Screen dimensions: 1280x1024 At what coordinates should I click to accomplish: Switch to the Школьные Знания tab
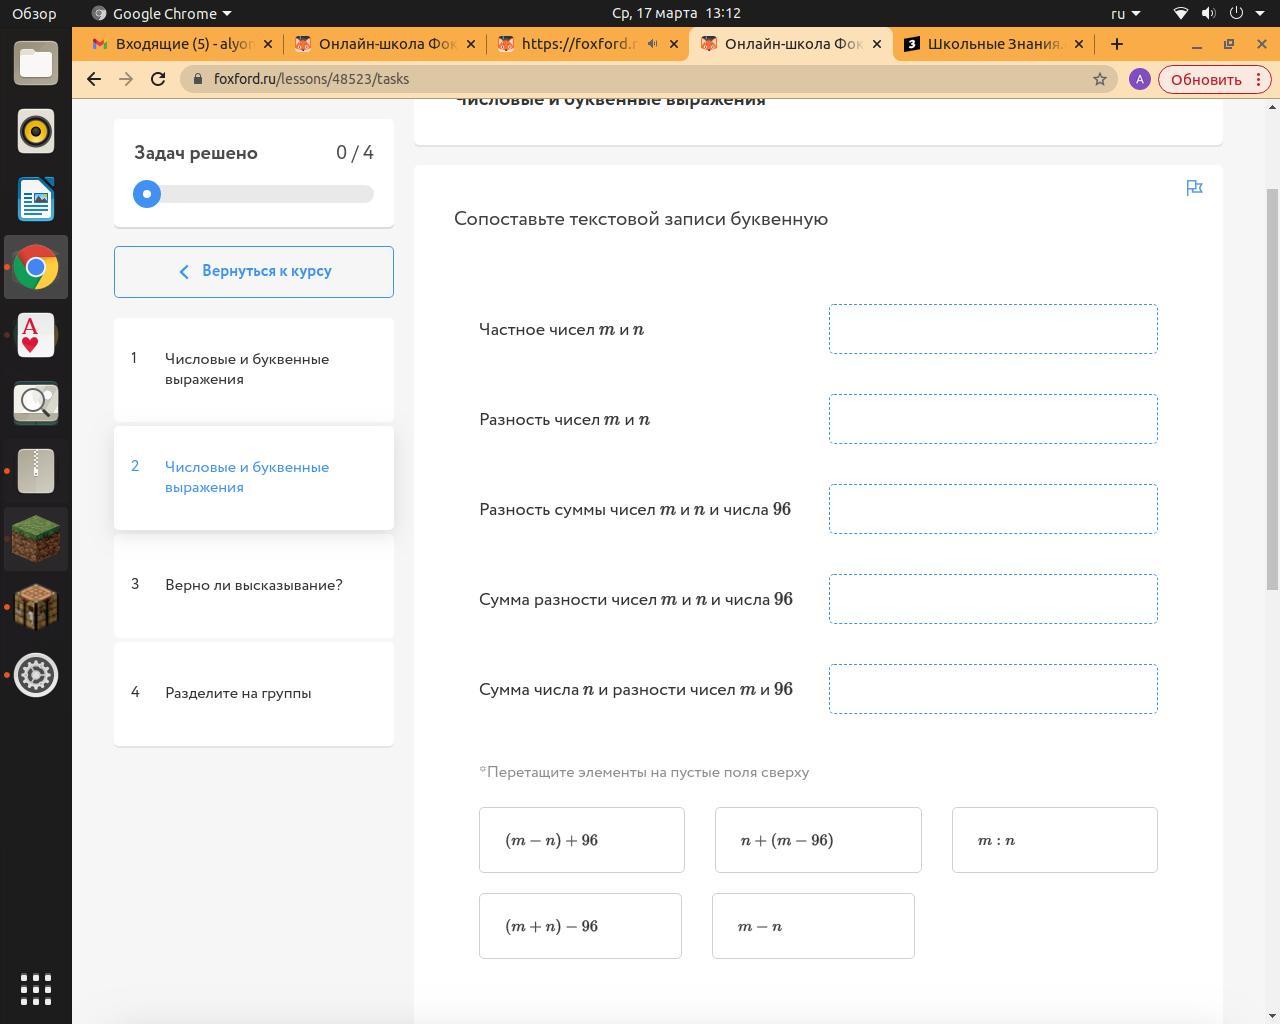coord(993,44)
